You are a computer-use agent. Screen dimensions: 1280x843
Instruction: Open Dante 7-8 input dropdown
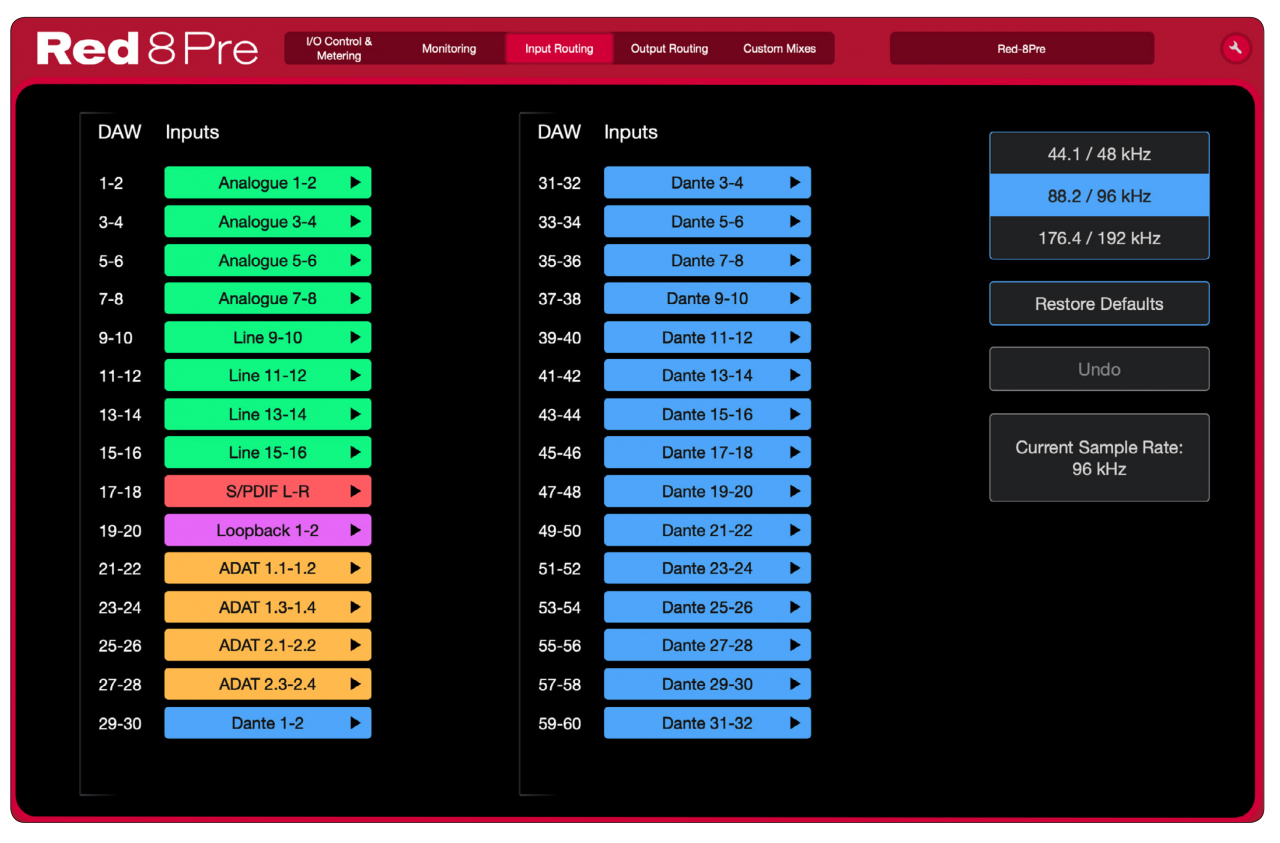point(707,260)
